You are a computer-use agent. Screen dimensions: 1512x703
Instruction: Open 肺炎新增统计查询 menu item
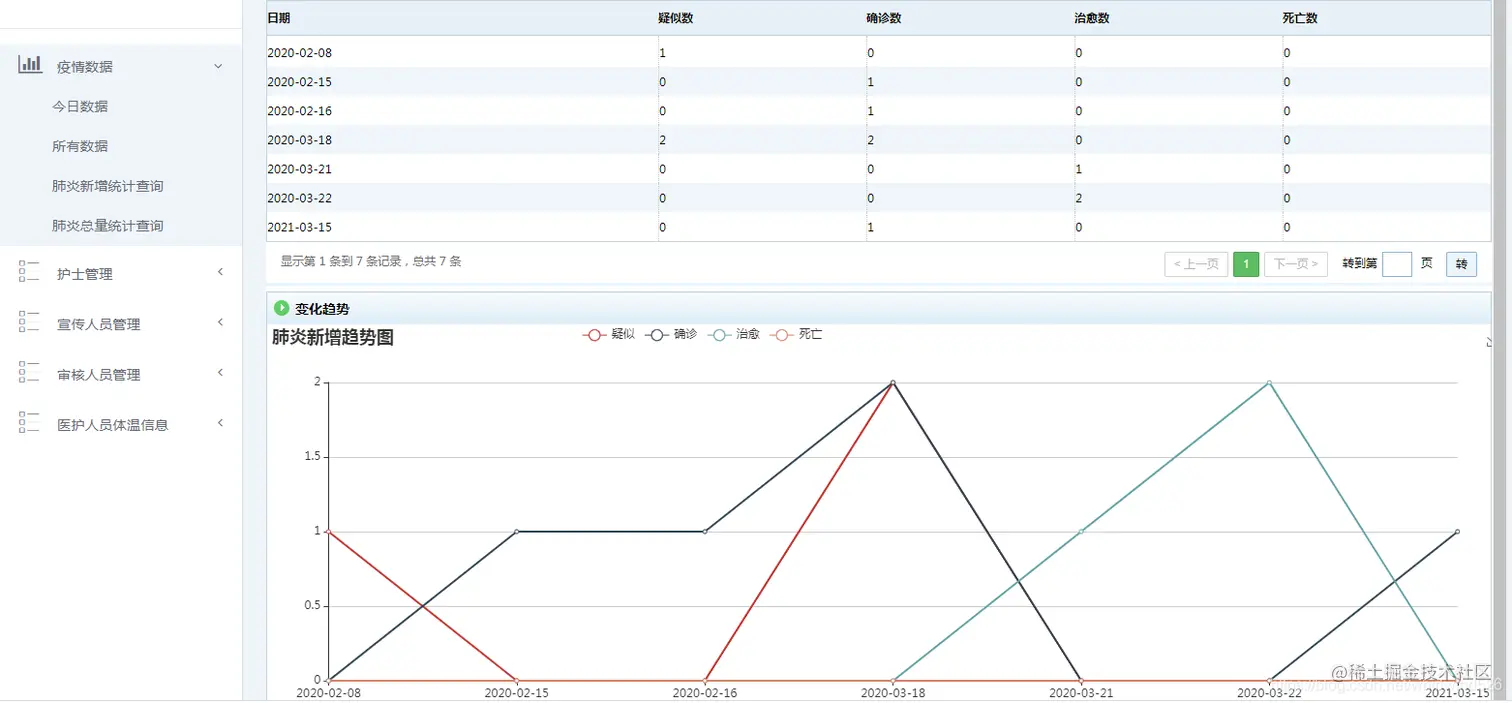coord(108,186)
